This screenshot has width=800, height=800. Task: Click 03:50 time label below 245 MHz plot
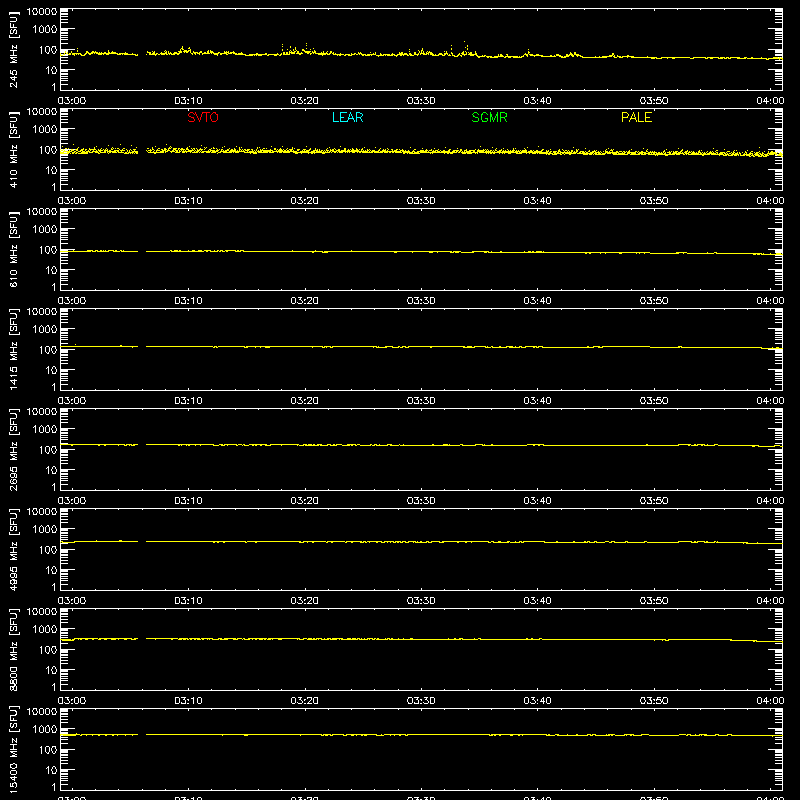tap(654, 101)
